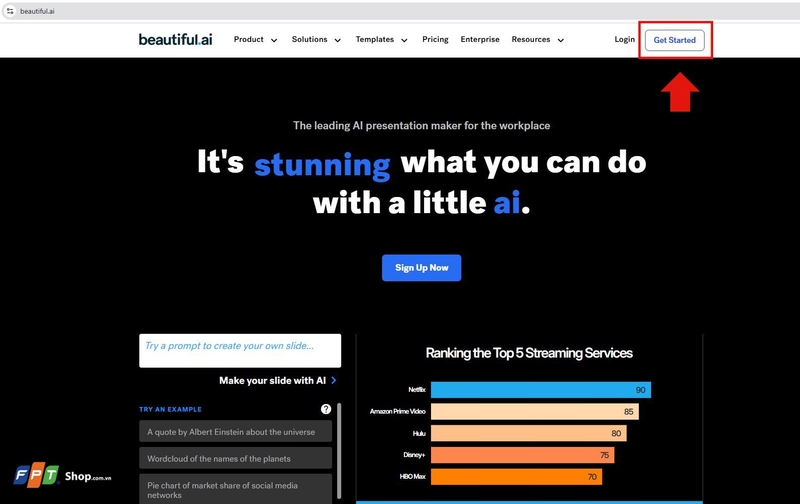Viewport: 800px width, 504px height.
Task: Open the Product menu
Action: click(248, 39)
